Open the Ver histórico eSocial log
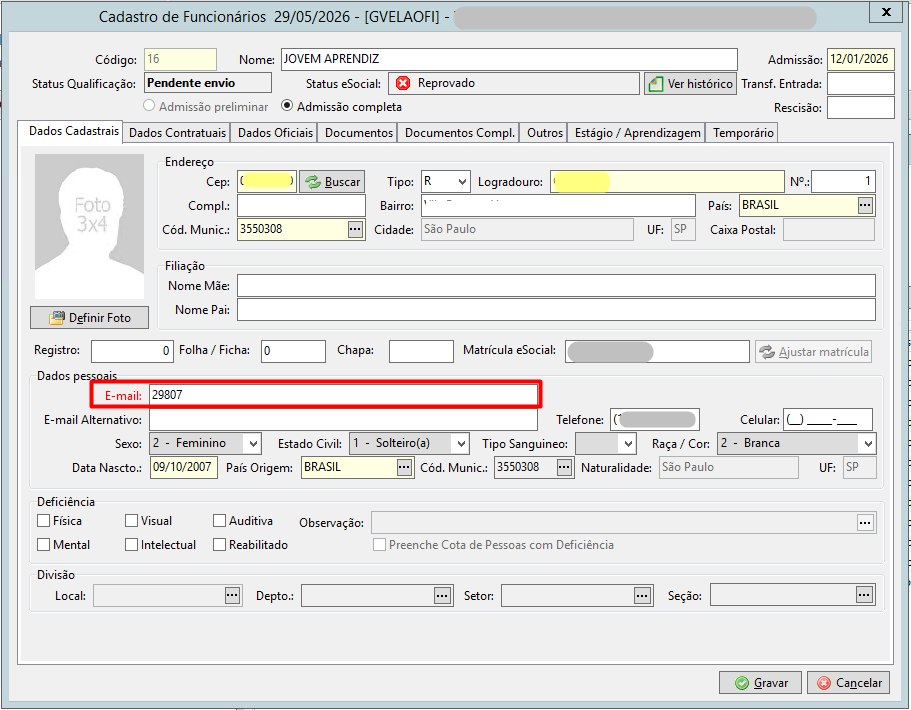This screenshot has width=911, height=710. coord(690,84)
